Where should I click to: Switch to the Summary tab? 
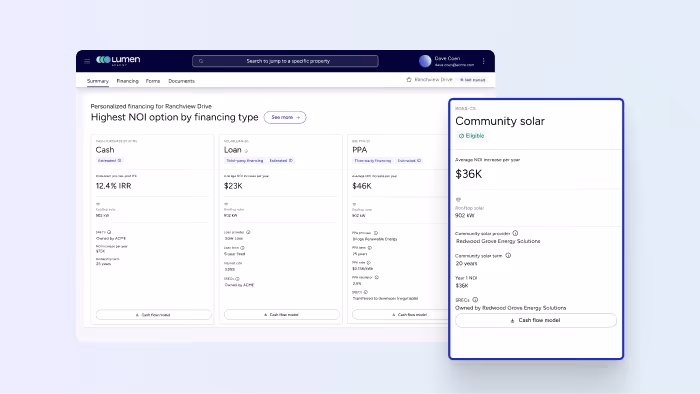pyautogui.click(x=98, y=81)
